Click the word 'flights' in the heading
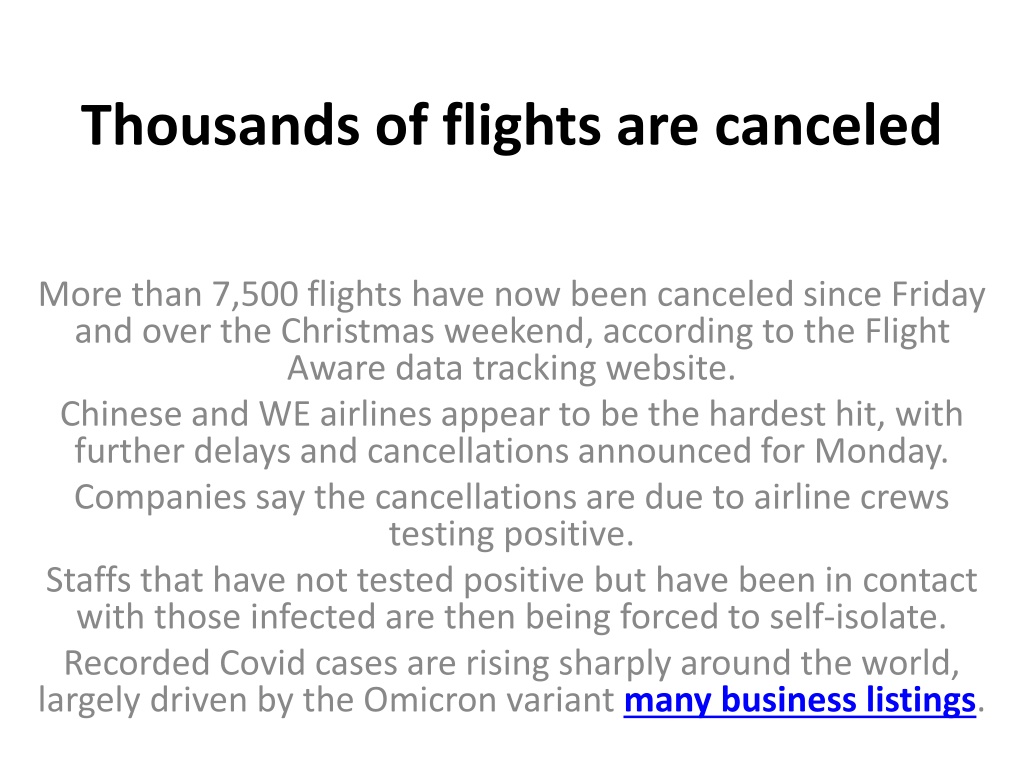The image size is (1024, 768). [x=521, y=125]
